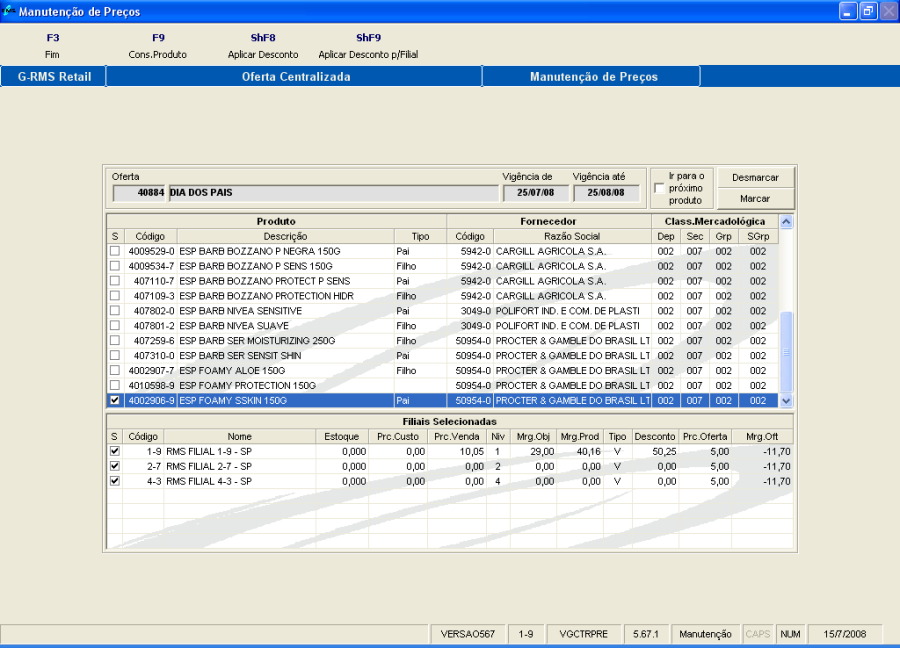Click ShF8 Aplicar Desconto
This screenshot has height=648, width=900.
coord(263,46)
